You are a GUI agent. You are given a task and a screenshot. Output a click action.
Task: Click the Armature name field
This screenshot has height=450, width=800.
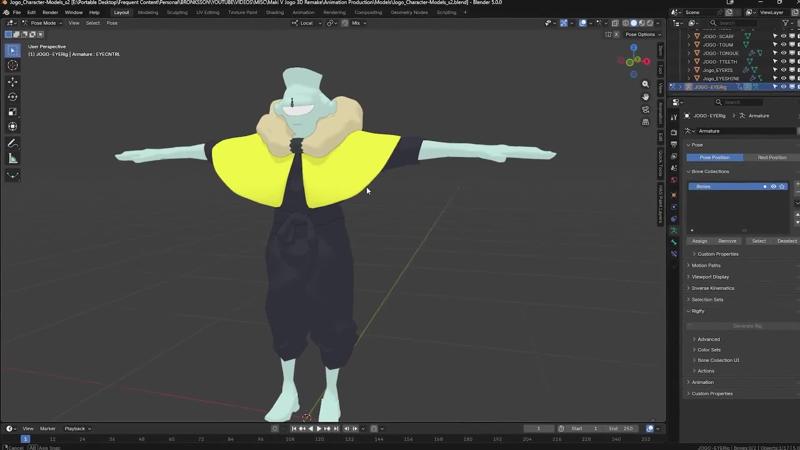745,131
